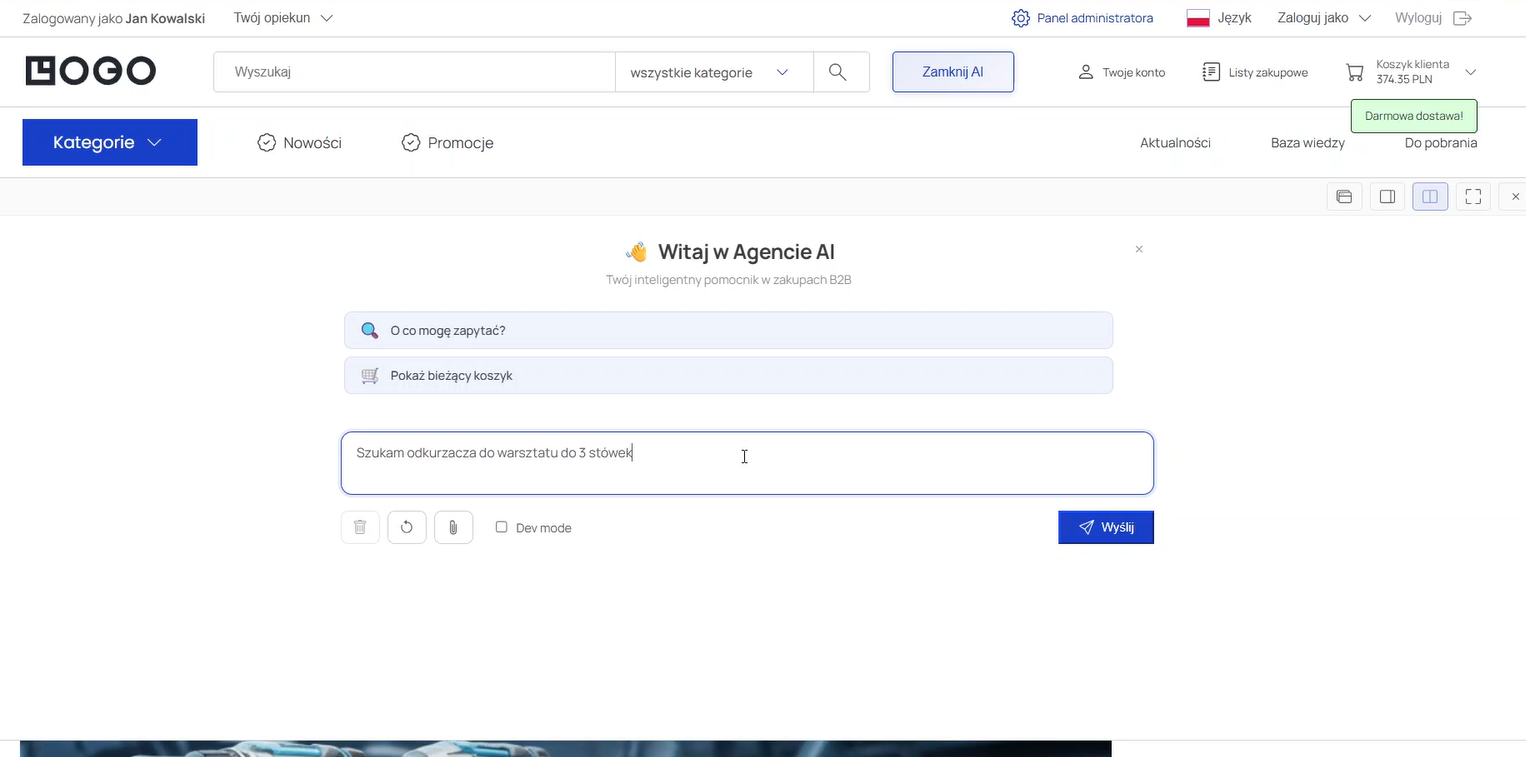Open the wszystkie kategorie dropdown
1526x757 pixels.
click(712, 71)
